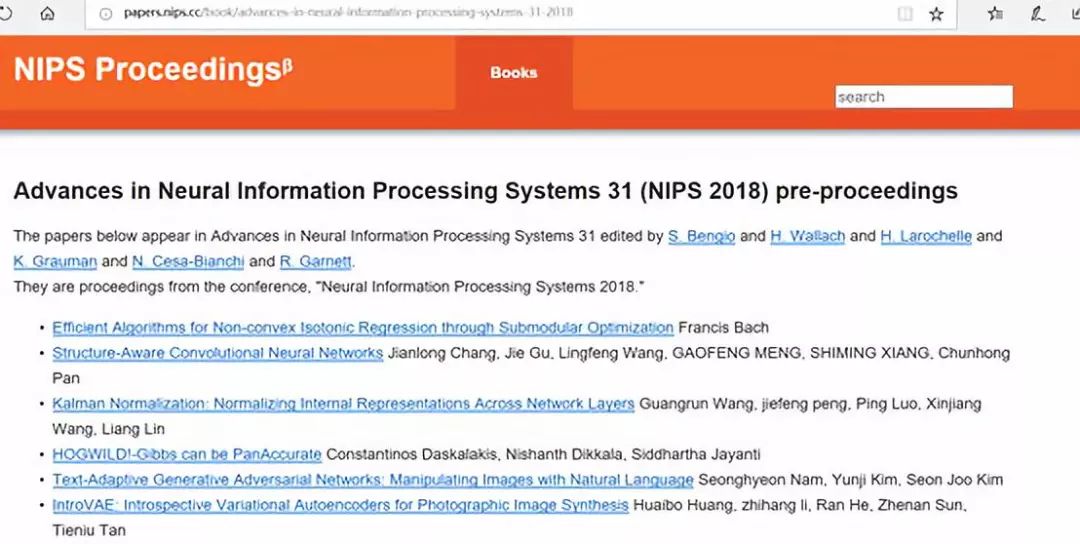Image resolution: width=1080 pixels, height=544 pixels.
Task: Click author text Seonghyeon Nam
Action: [762, 480]
